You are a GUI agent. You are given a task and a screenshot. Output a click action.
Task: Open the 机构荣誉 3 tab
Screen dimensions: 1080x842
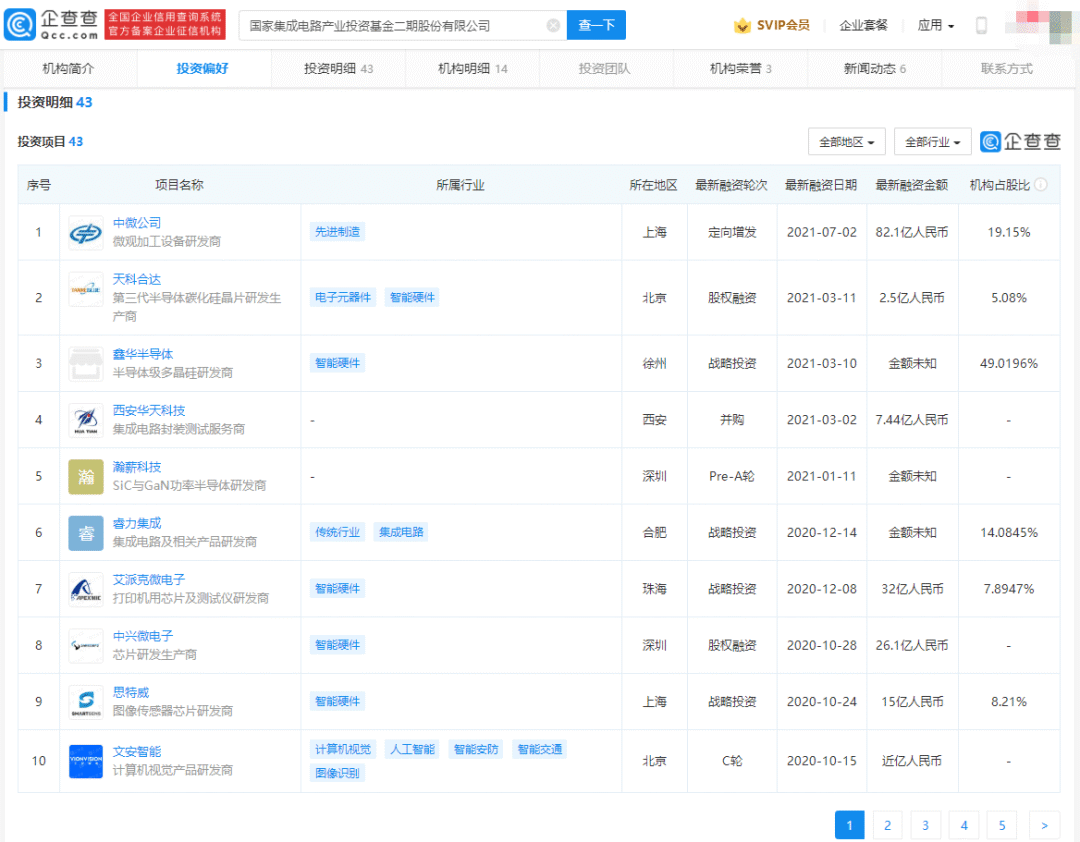[740, 68]
